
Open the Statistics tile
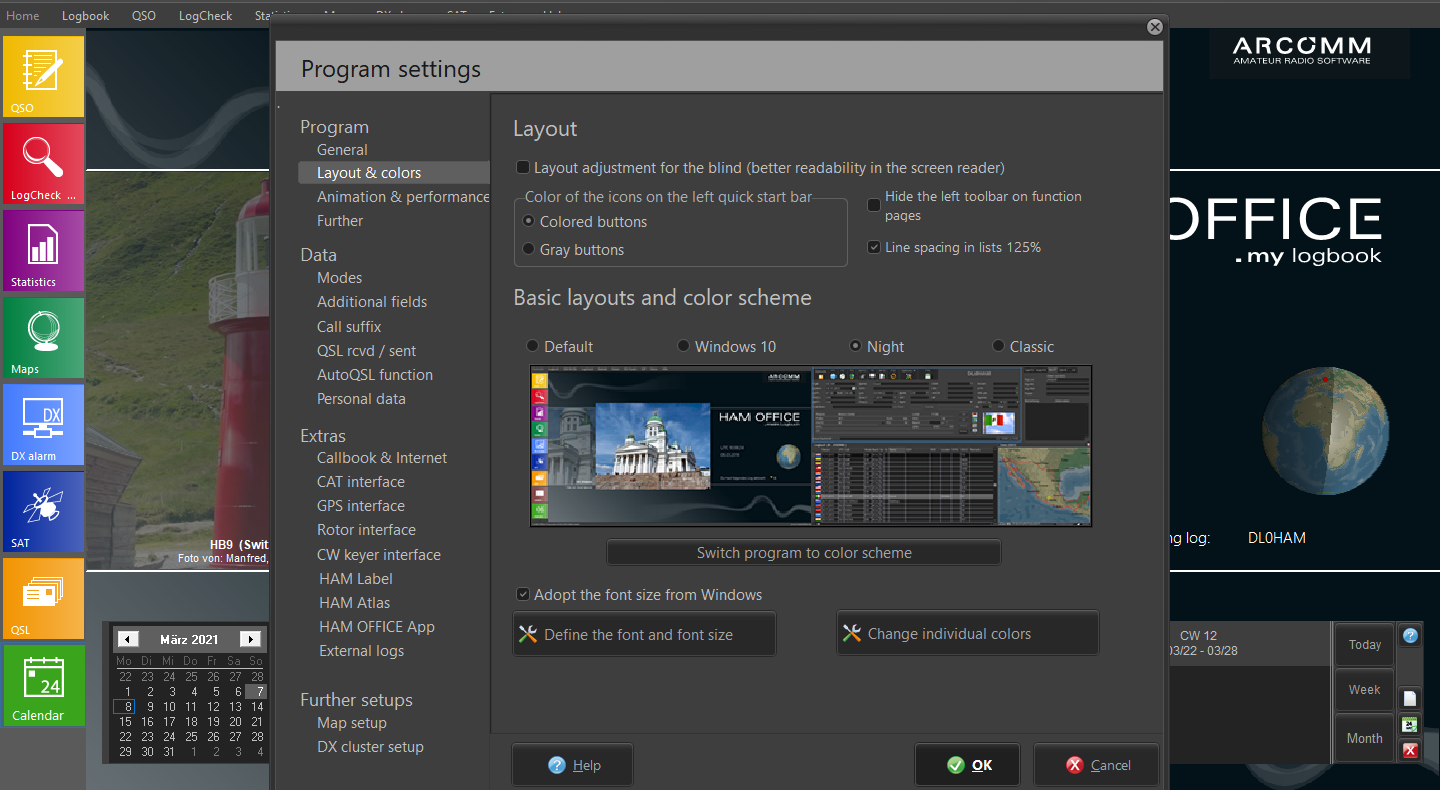click(43, 251)
